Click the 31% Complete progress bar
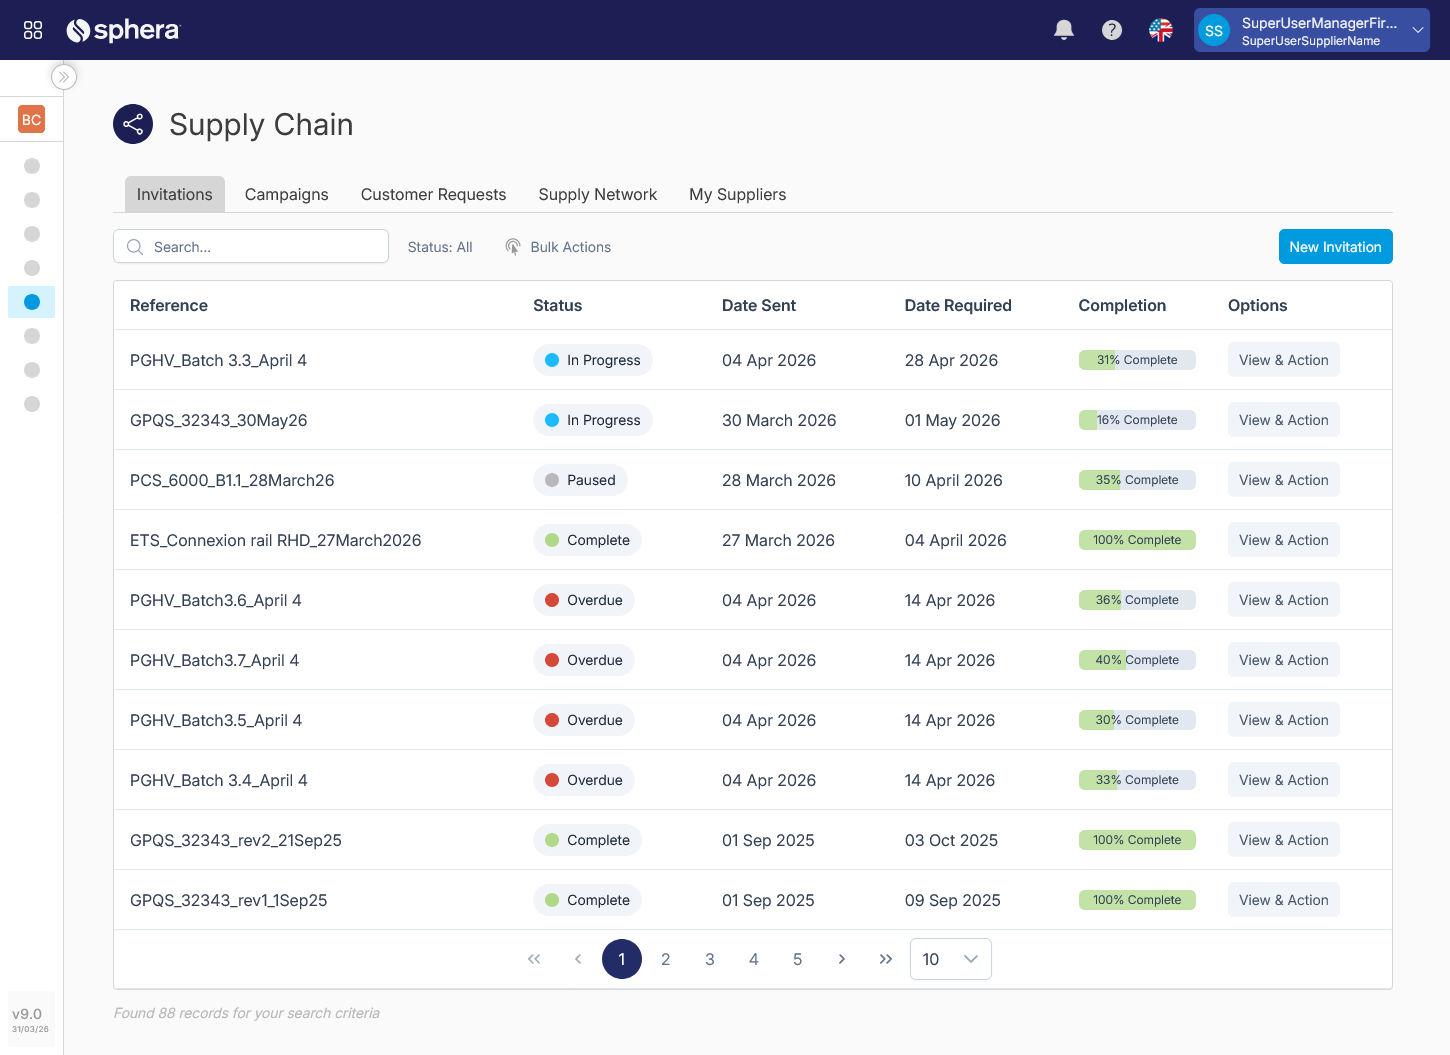This screenshot has height=1055, width=1450. pos(1137,360)
